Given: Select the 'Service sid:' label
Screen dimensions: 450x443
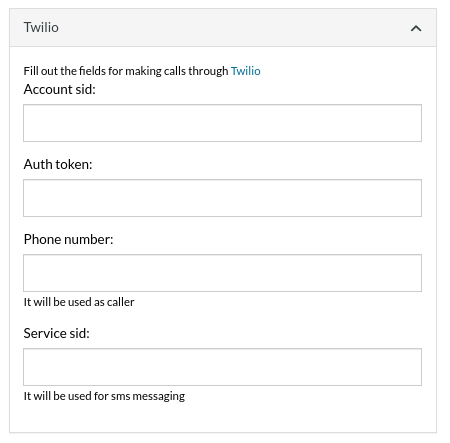Looking at the screenshot, I should (x=57, y=333).
